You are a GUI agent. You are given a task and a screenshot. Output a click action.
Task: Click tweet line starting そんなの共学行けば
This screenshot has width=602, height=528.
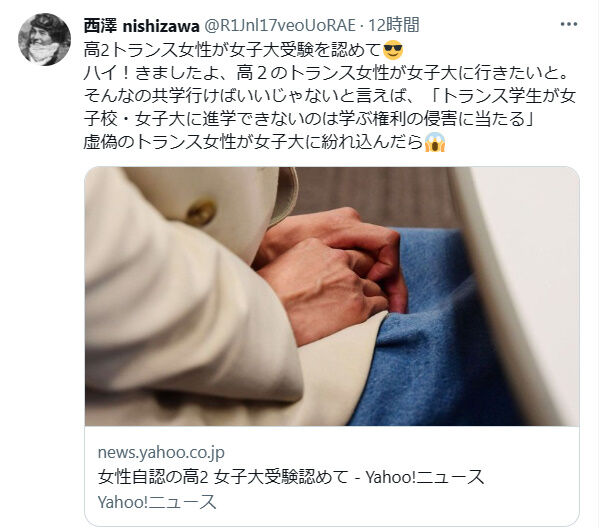tap(329, 96)
